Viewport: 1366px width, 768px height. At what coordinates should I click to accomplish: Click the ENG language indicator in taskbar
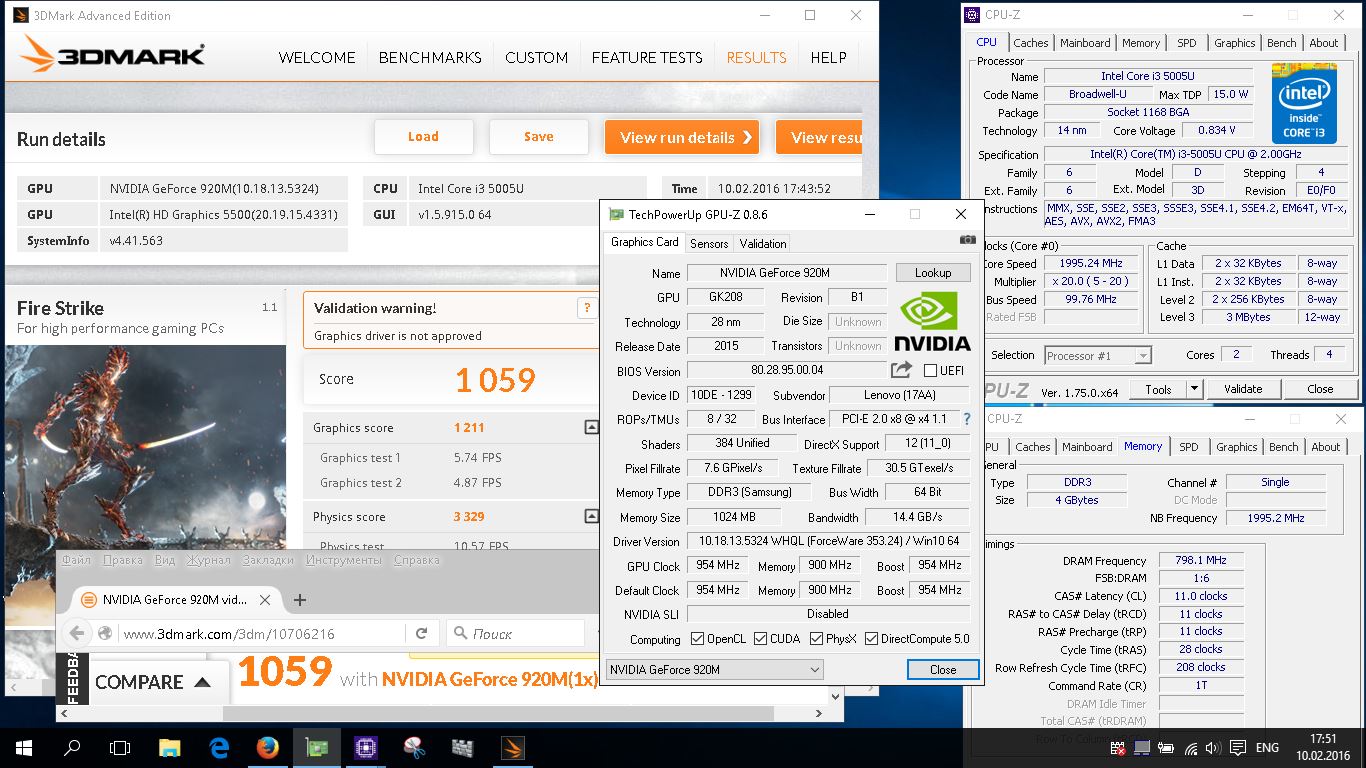click(x=1267, y=748)
